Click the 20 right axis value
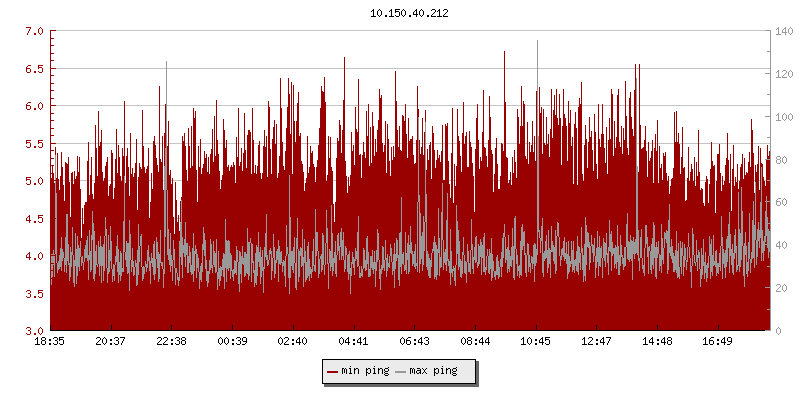 click(781, 288)
